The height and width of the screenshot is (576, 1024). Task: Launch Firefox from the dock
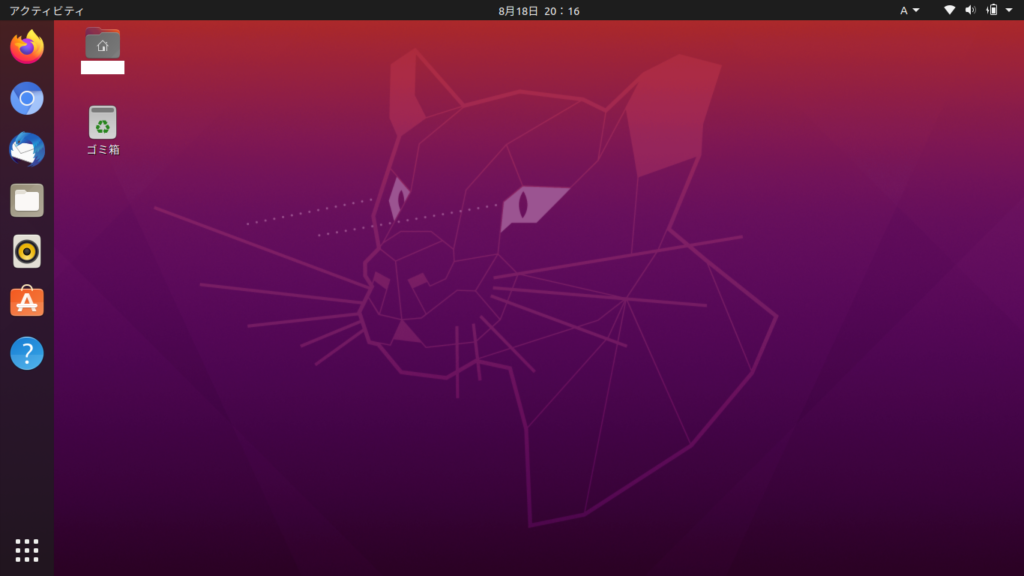pyautogui.click(x=27, y=47)
